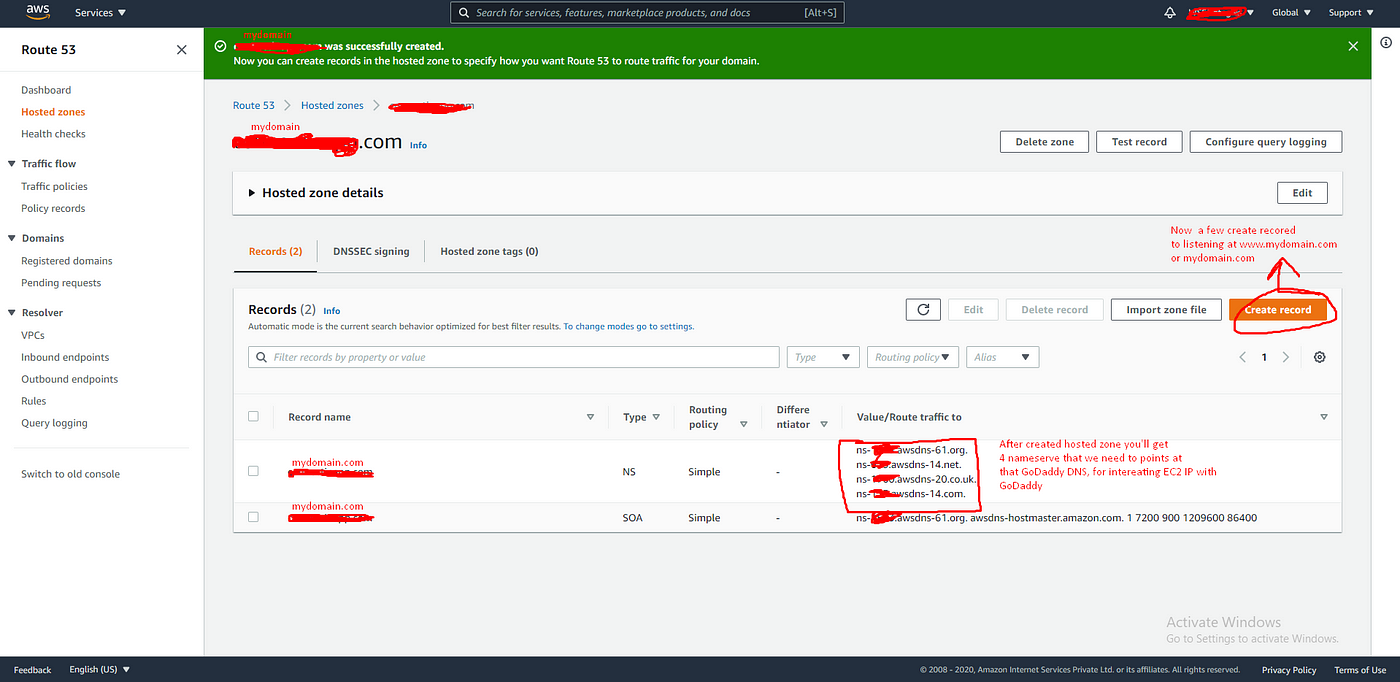
Task: Dismiss the green success banner
Action: 1353,46
